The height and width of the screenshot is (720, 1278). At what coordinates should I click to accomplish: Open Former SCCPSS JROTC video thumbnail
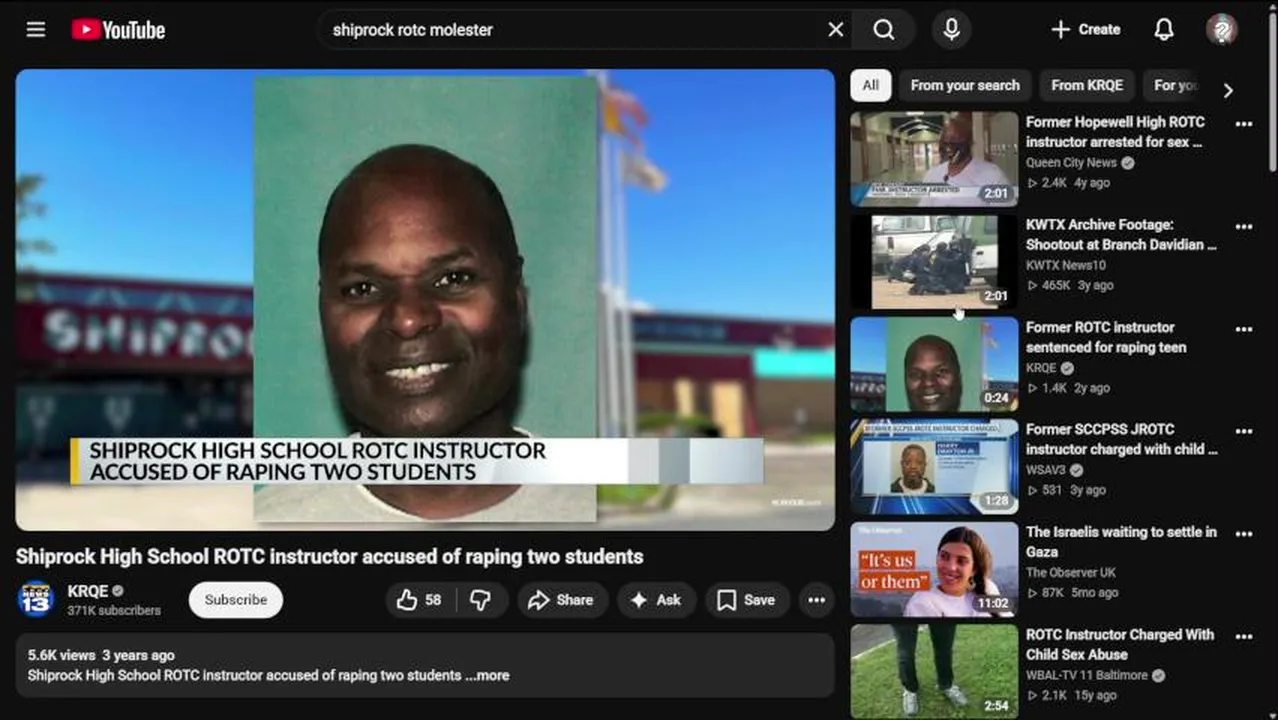(934, 467)
